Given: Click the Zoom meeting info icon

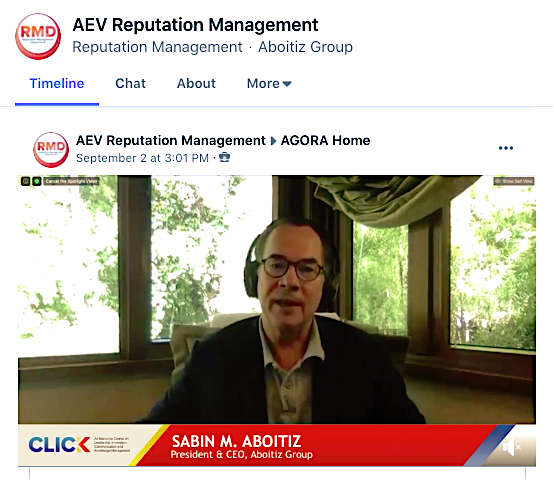Looking at the screenshot, I should pyautogui.click(x=26, y=181).
